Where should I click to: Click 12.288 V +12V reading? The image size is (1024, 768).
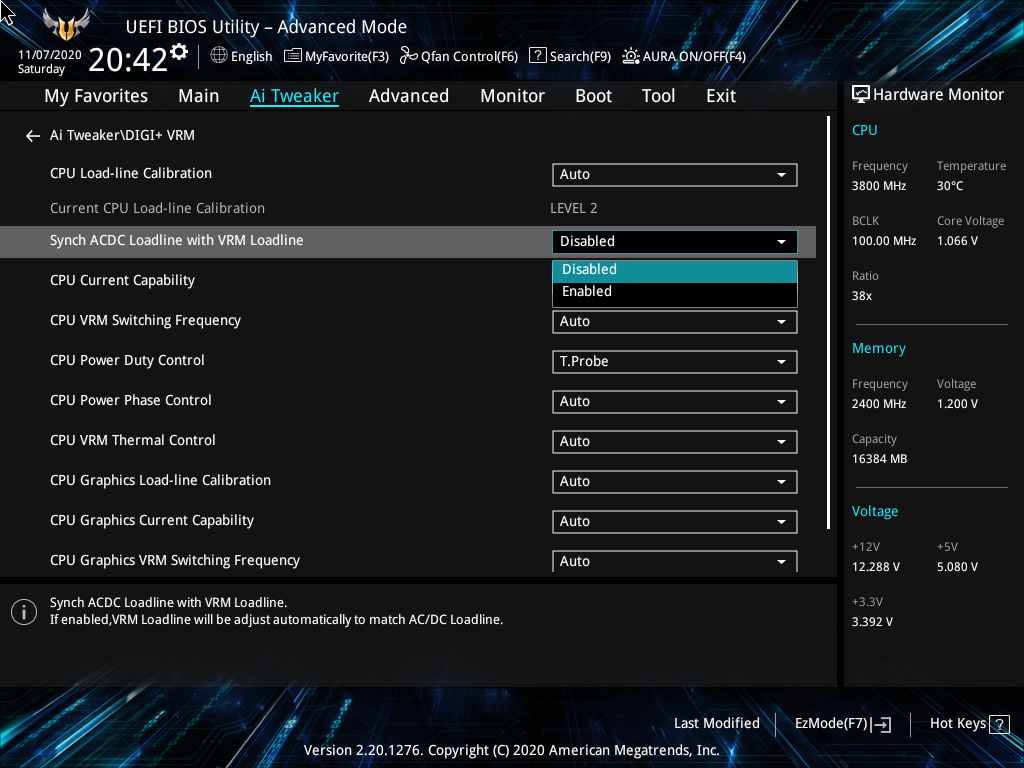coord(875,567)
